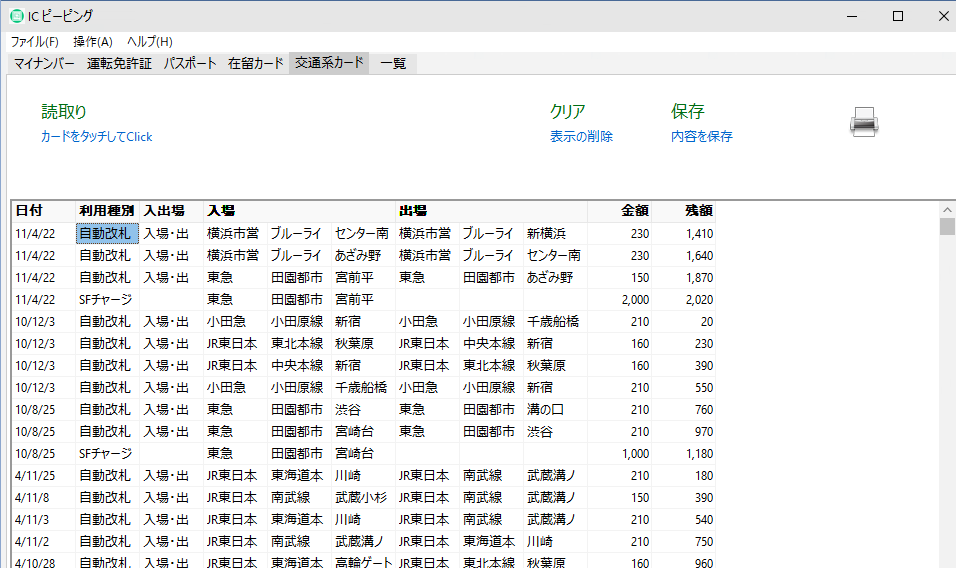Click the IC ピーピング app icon in title bar
This screenshot has height=568, width=956.
17,16
